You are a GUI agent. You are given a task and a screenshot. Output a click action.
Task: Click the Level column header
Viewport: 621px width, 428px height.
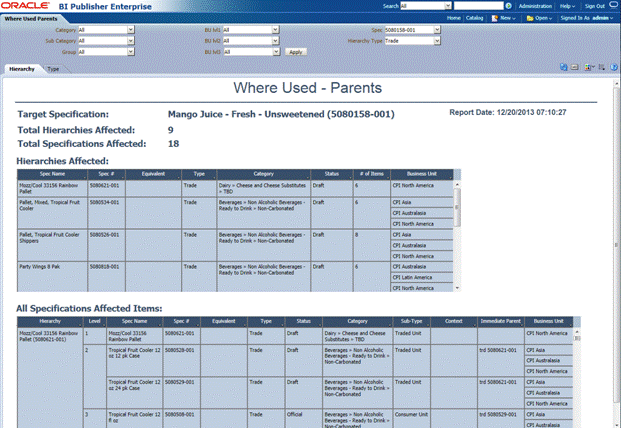tap(95, 321)
